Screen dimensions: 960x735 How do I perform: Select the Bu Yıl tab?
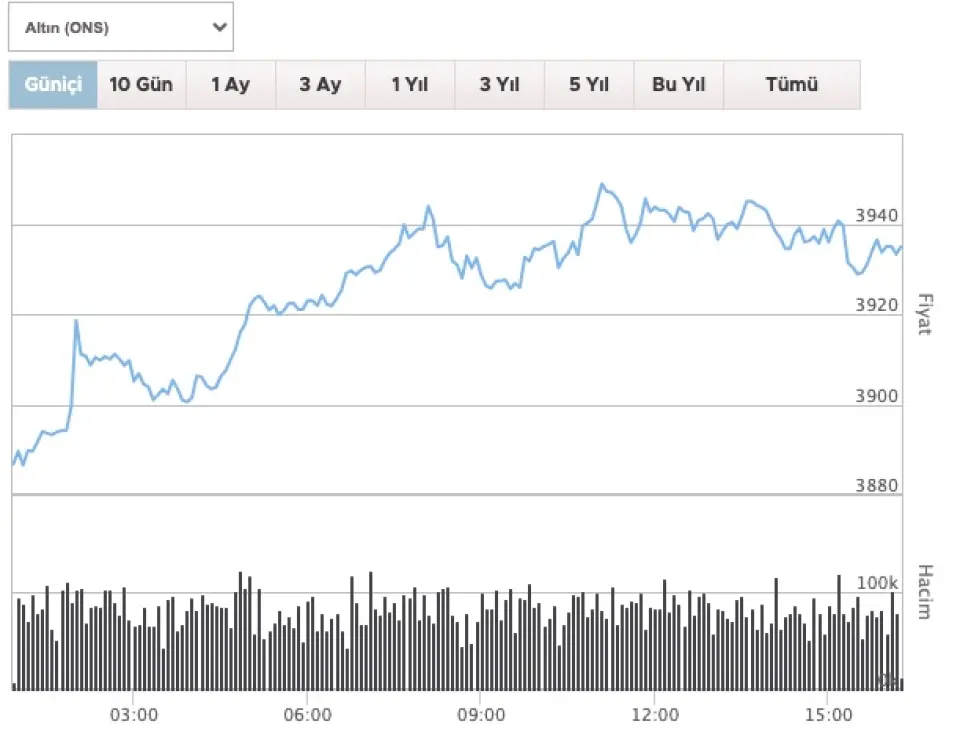point(679,85)
